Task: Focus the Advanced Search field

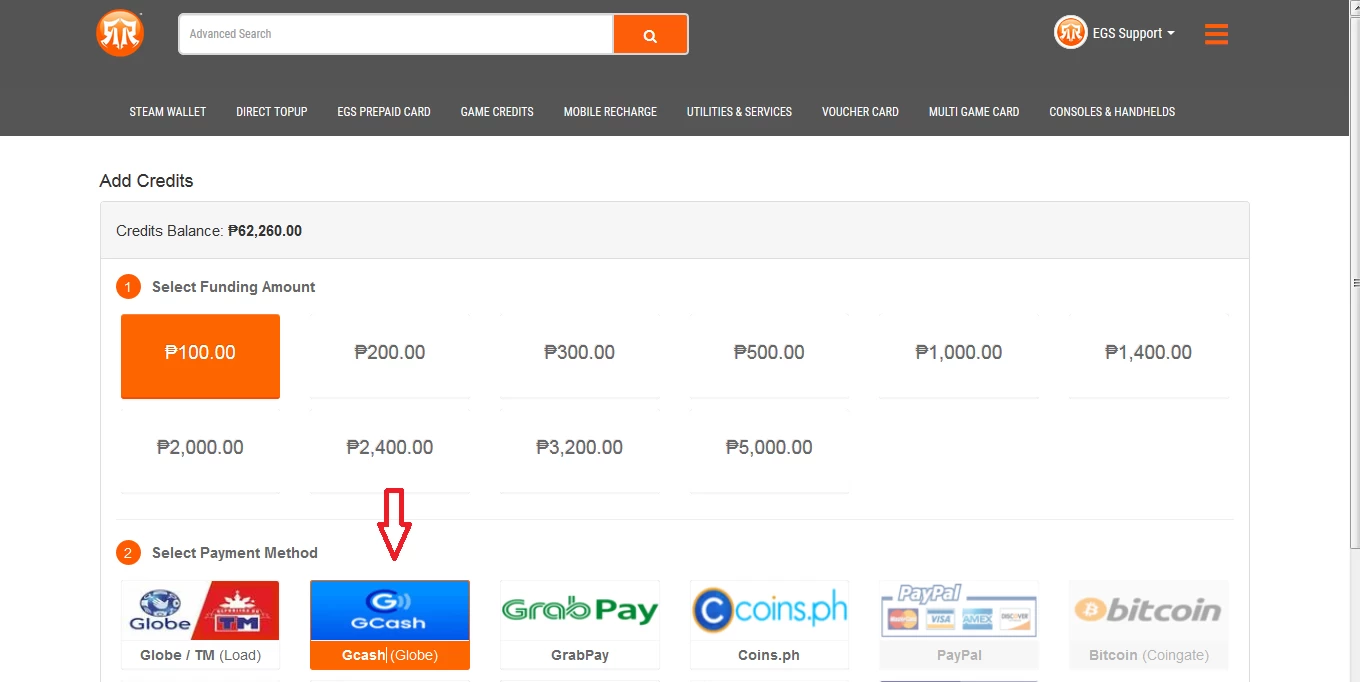Action: [396, 34]
